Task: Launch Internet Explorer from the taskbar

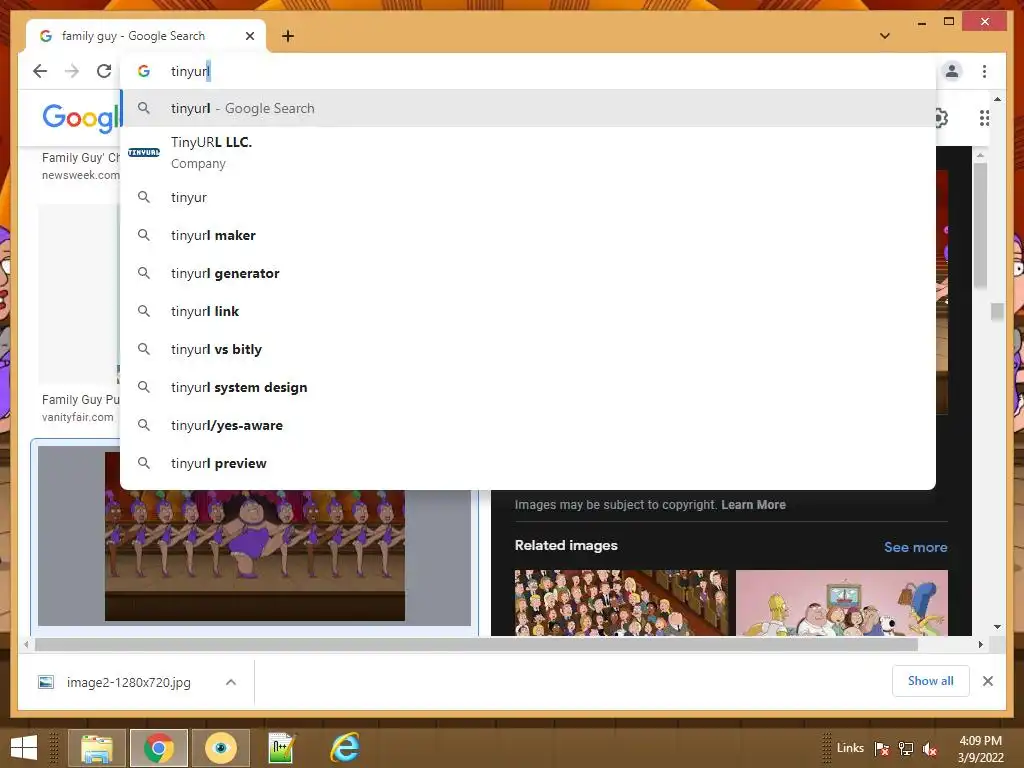Action: (344, 748)
